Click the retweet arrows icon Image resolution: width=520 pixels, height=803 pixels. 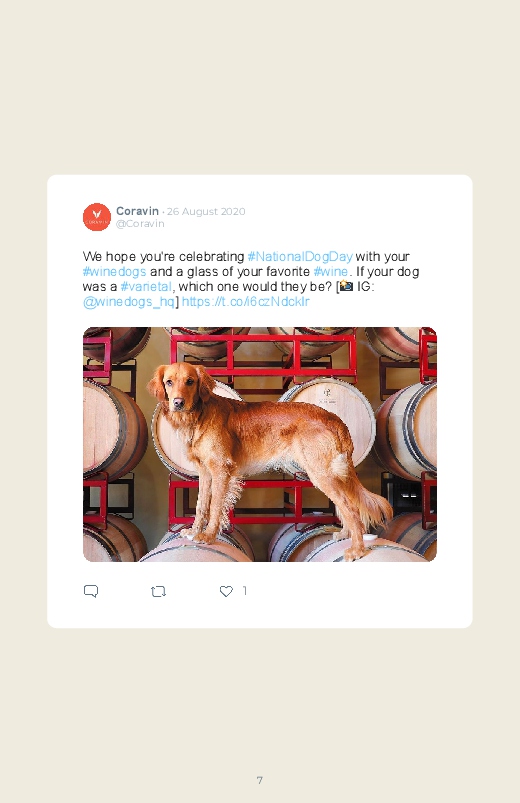158,591
